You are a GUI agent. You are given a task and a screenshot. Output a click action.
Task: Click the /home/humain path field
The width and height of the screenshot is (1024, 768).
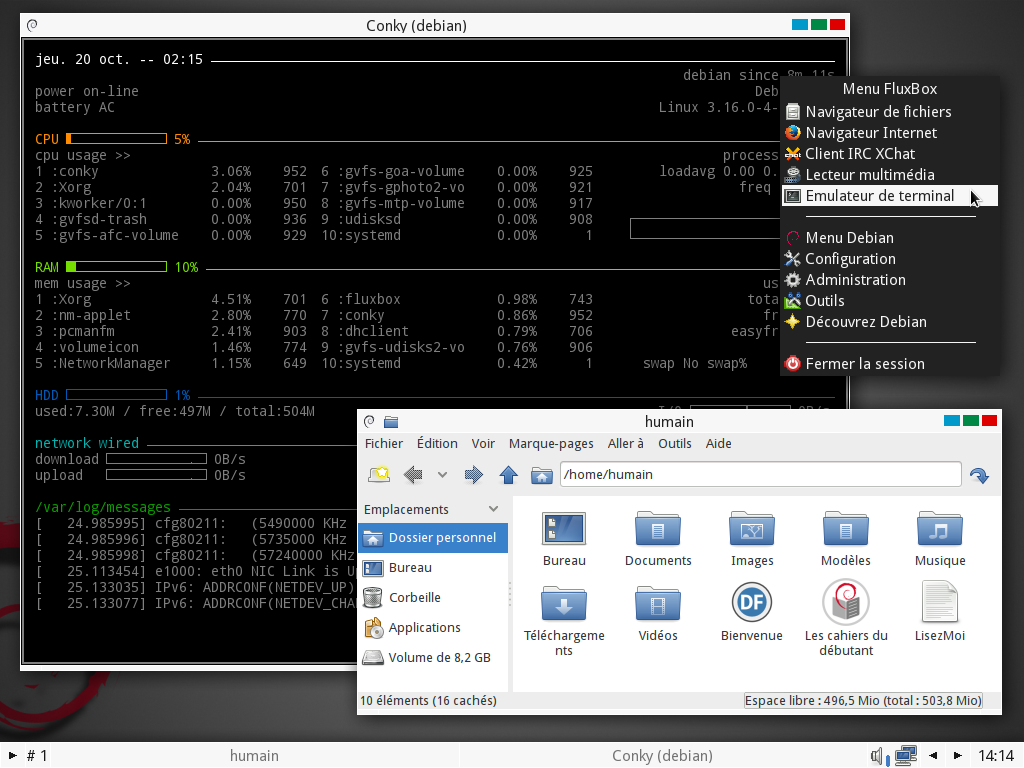(x=758, y=474)
